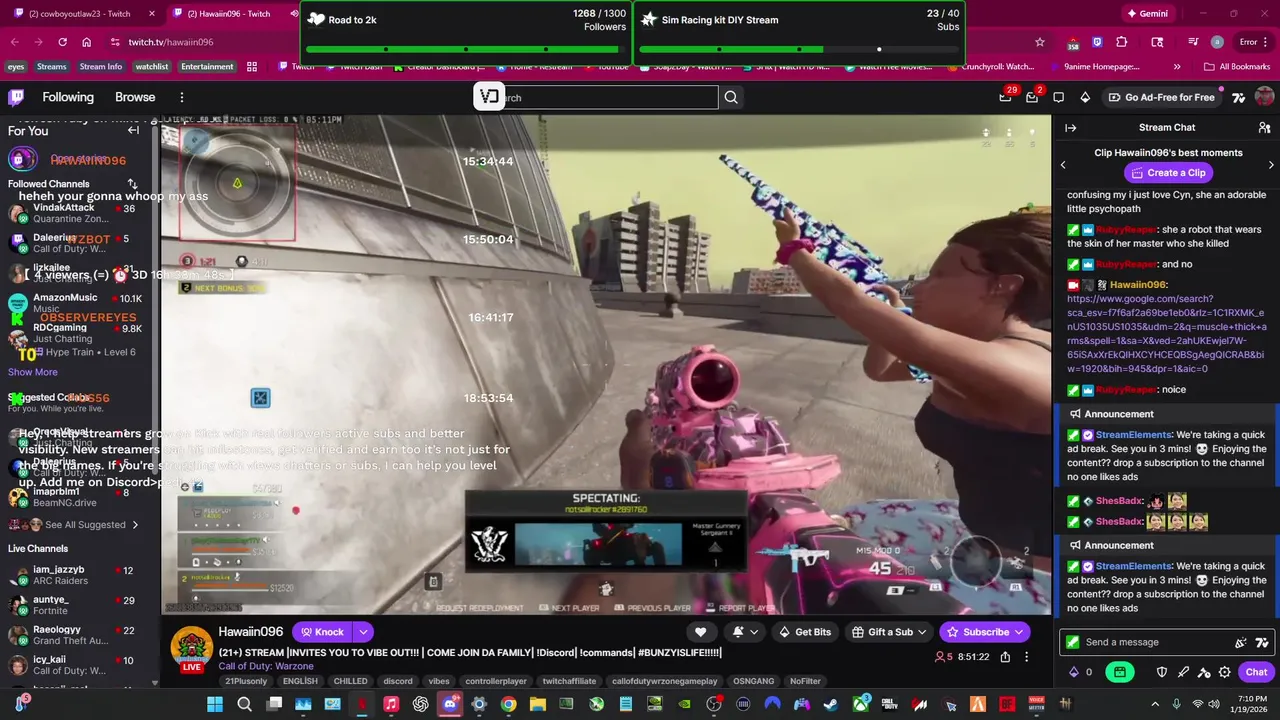Open the Streams bookmark folder
The image size is (1280, 720).
[x=51, y=67]
